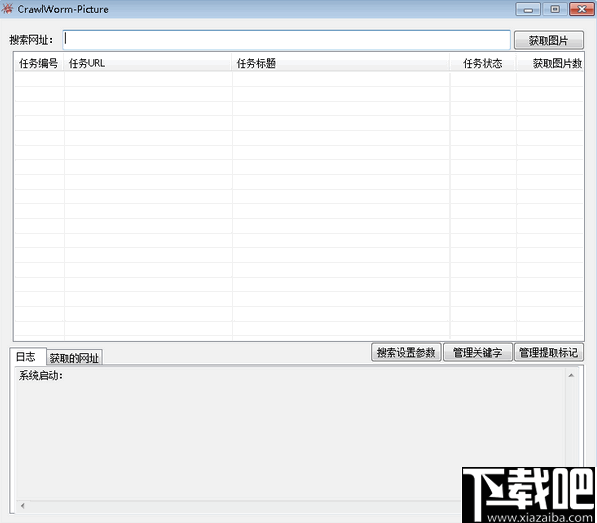Sort by 获取图片数 column header
Screen dimensions: 597x523
[x=550, y=63]
